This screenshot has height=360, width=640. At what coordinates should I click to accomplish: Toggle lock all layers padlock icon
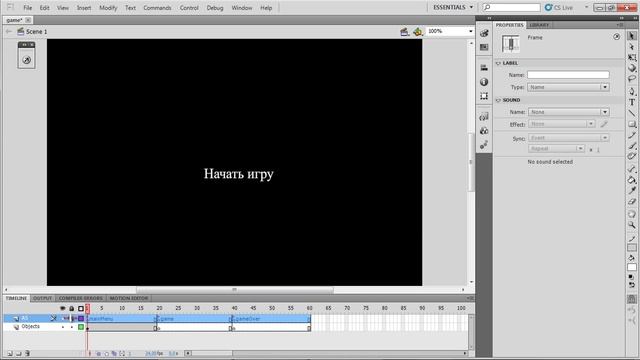71,308
